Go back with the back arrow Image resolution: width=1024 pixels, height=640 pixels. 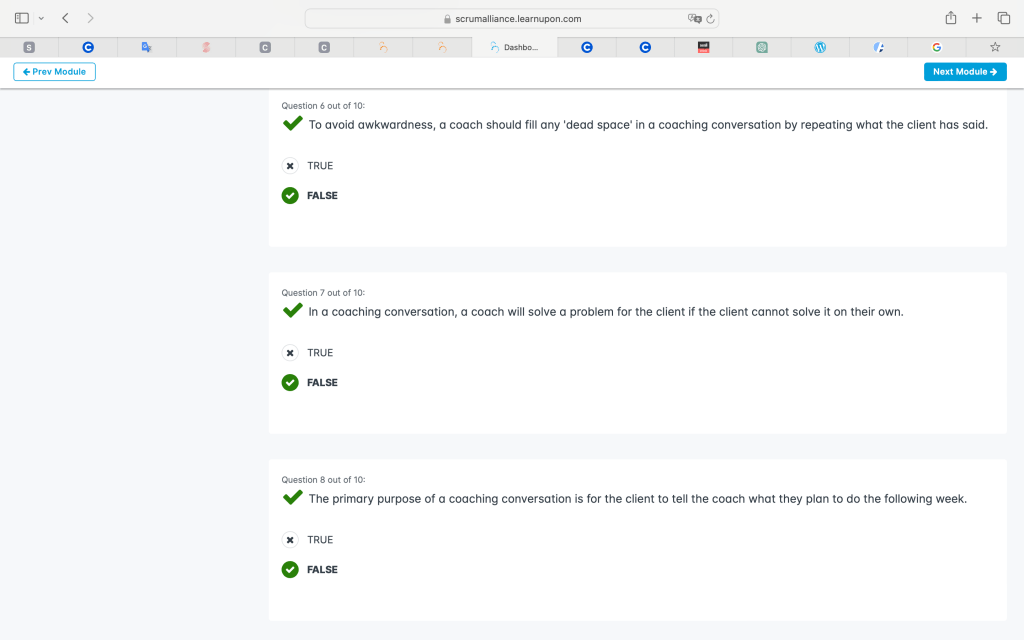coord(65,18)
